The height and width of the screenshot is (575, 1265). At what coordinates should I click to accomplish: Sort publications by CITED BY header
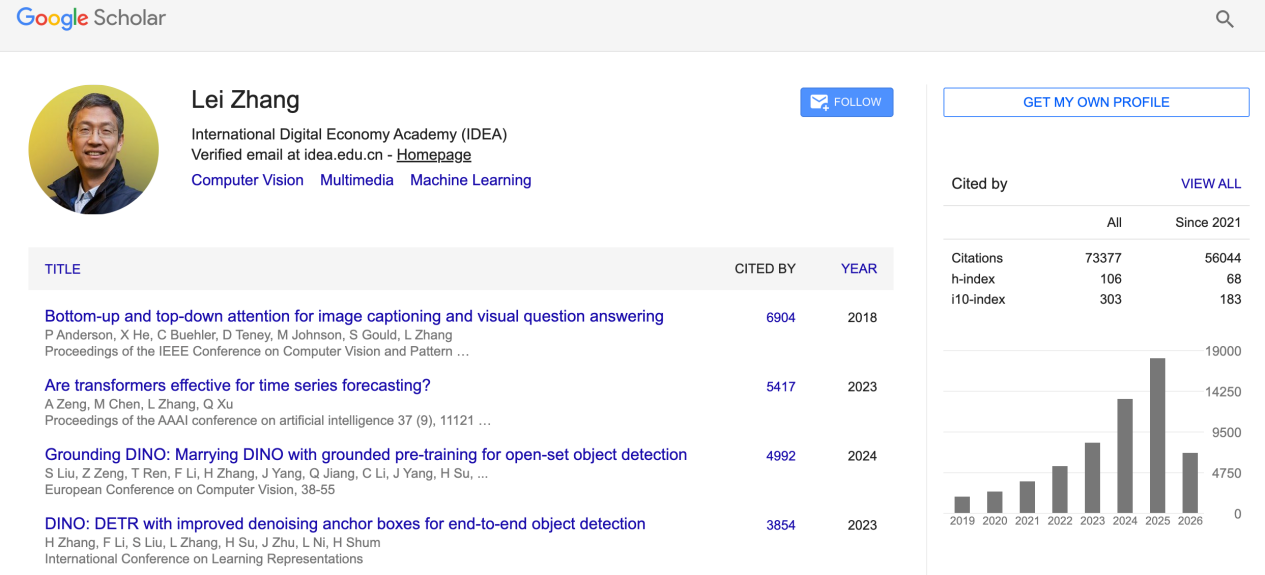(x=765, y=268)
